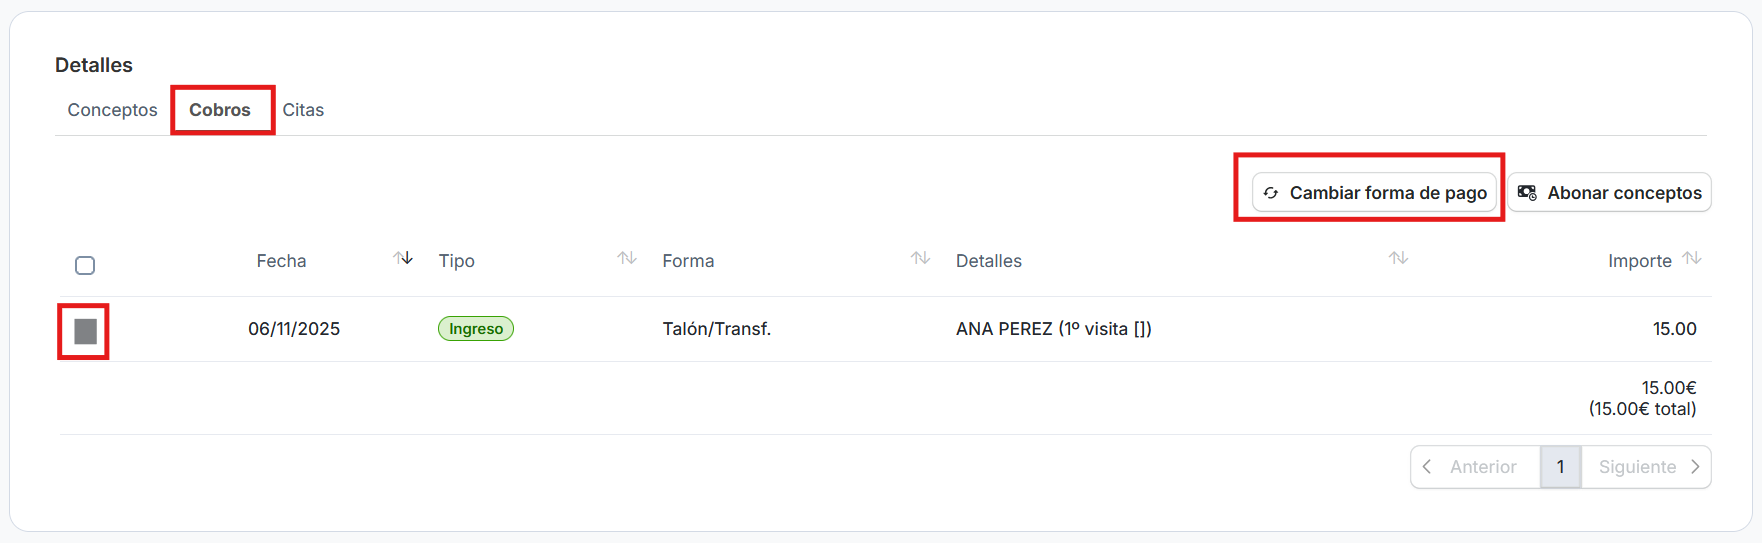Click the Tipo column sort arrows

627,259
